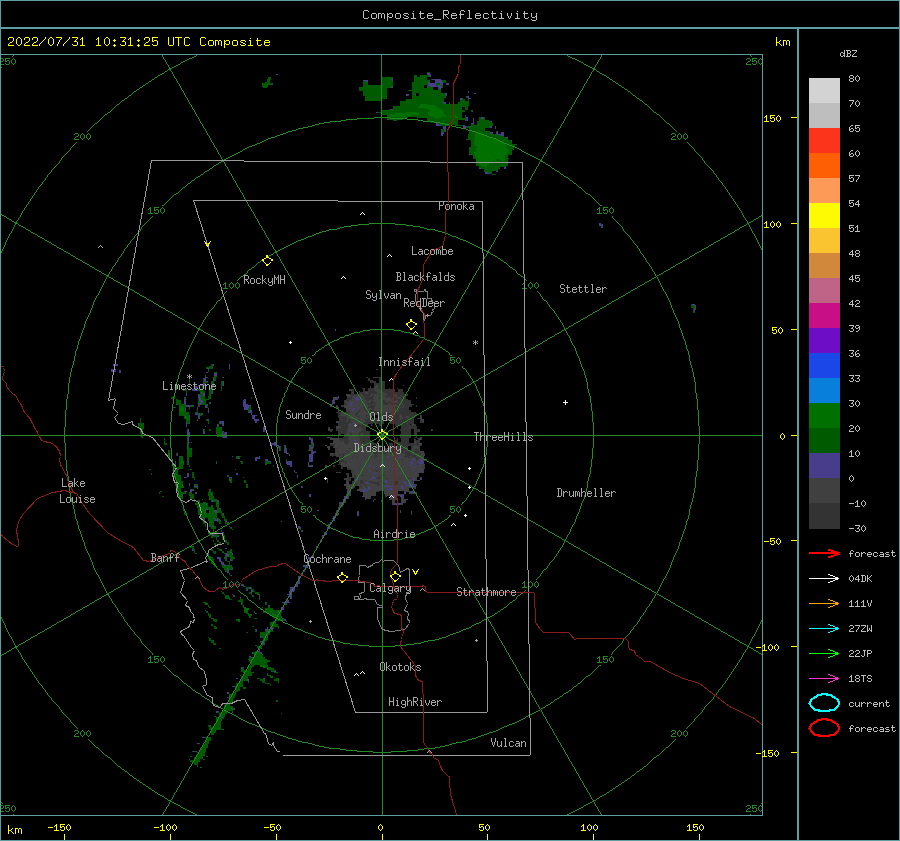Screen dimensions: 900x841
Task: Click the Stettler town label
Action: tap(583, 289)
